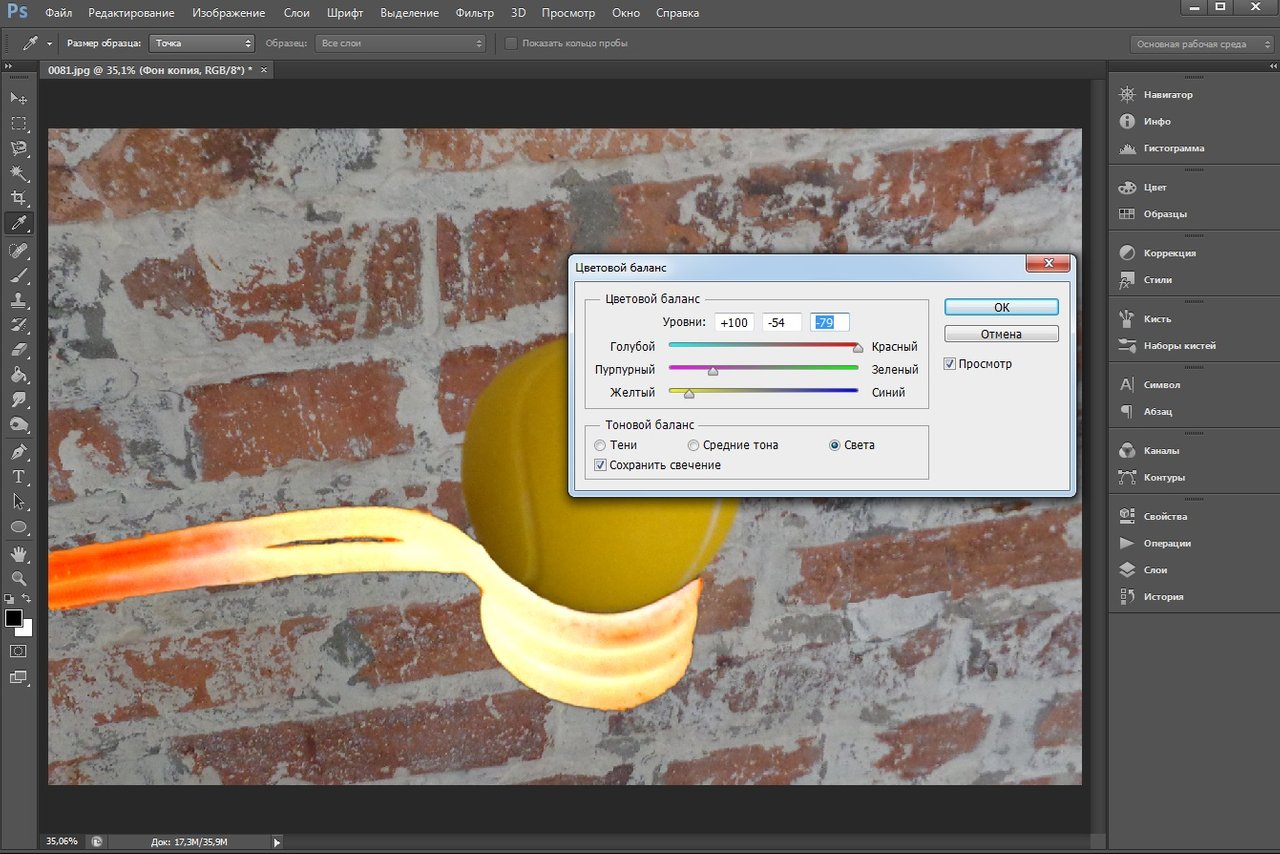This screenshot has width=1280, height=854.
Task: Select the Pen tool
Action: (x=19, y=452)
